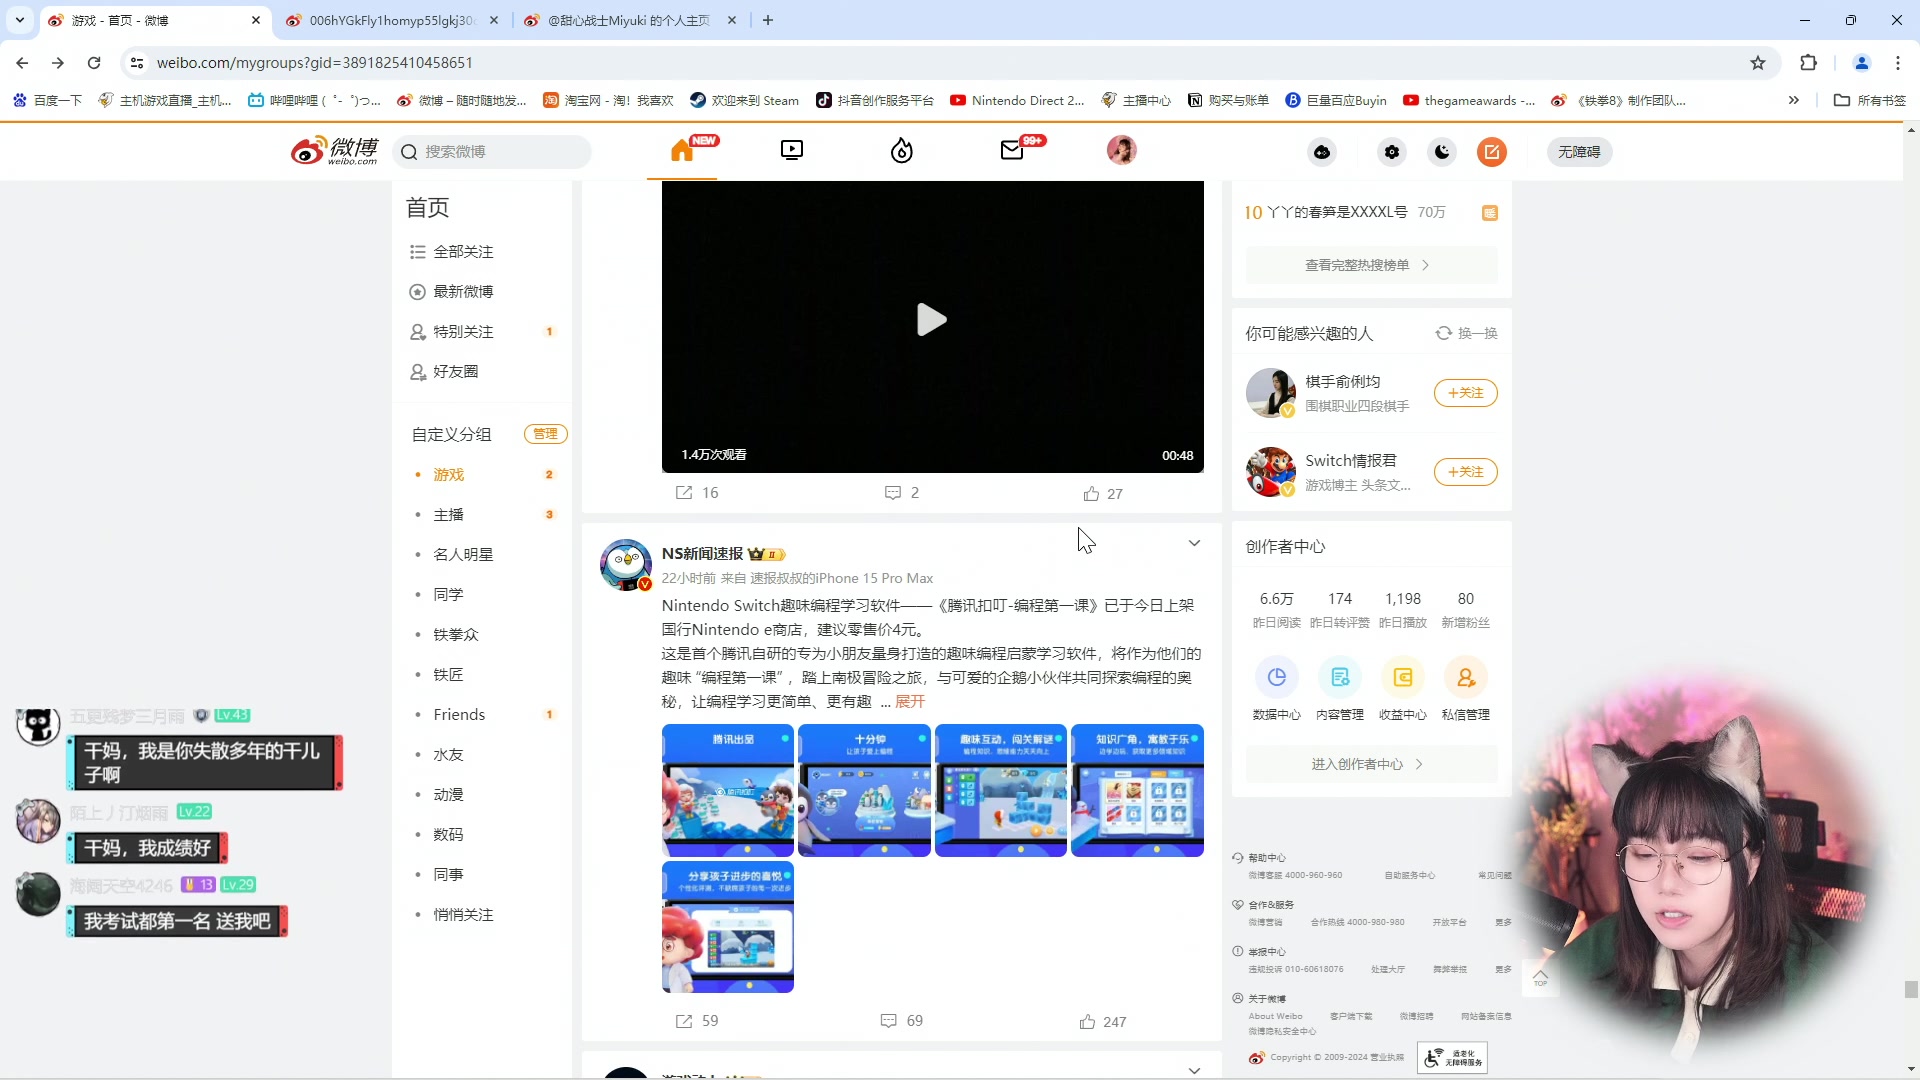The image size is (1920, 1080).
Task: Follow Switch情报君 using the +关注 button
Action: 1466,471
